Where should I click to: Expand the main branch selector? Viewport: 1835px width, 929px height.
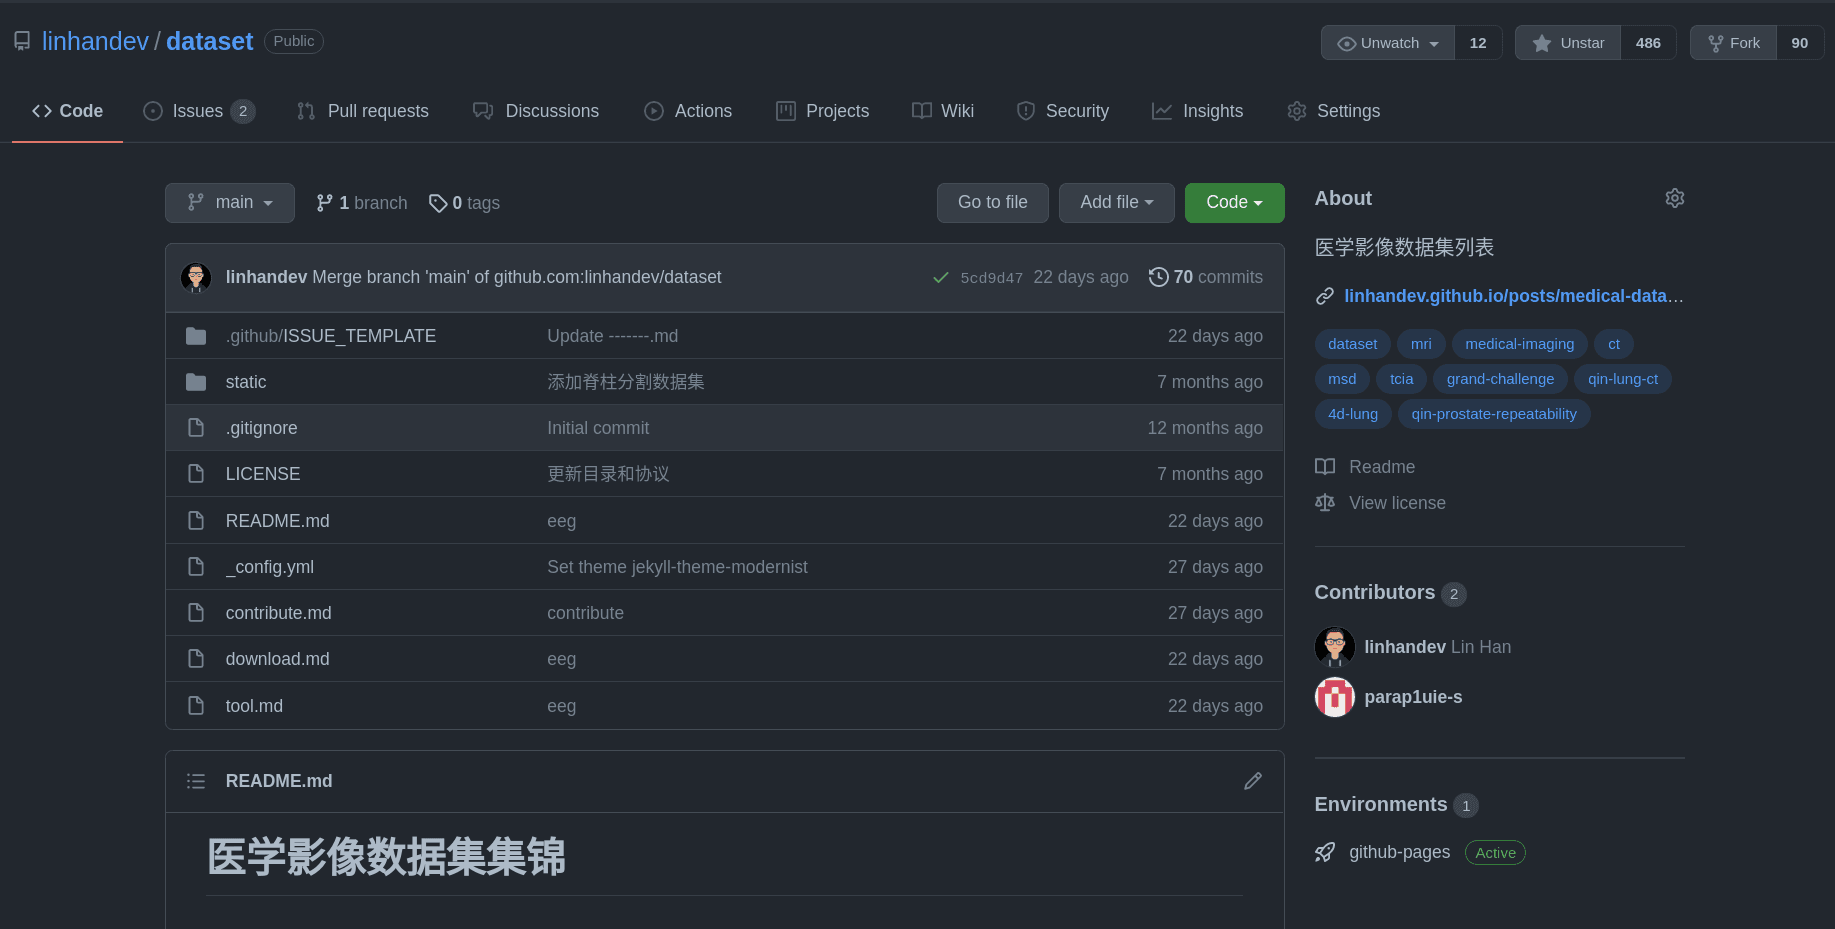(230, 203)
